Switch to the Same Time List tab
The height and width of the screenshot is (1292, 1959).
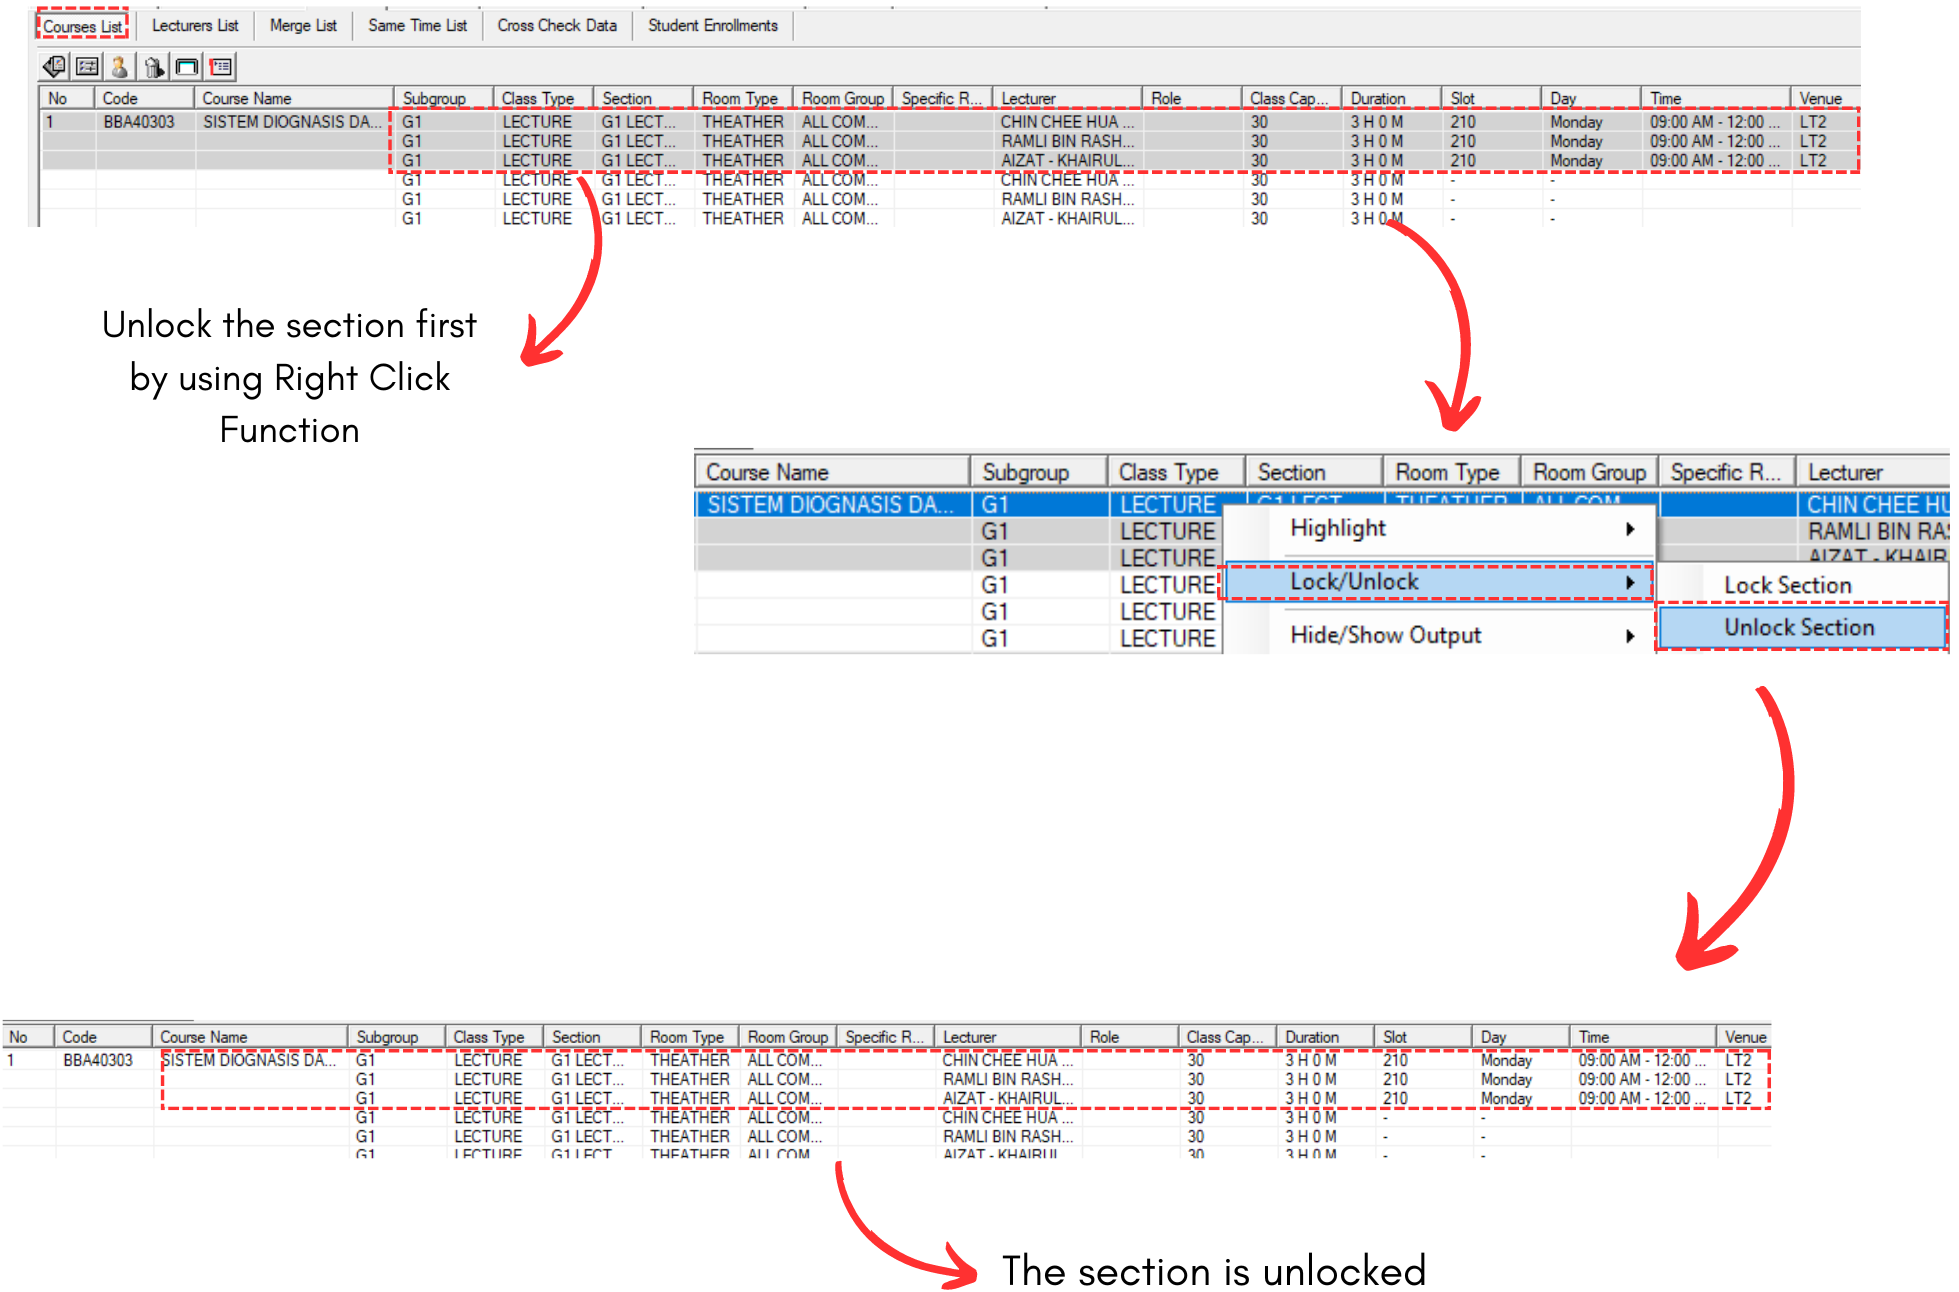click(x=417, y=26)
